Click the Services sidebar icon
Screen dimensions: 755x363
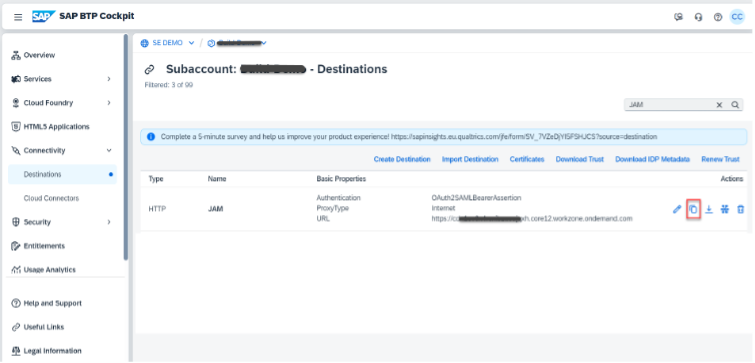coord(15,79)
